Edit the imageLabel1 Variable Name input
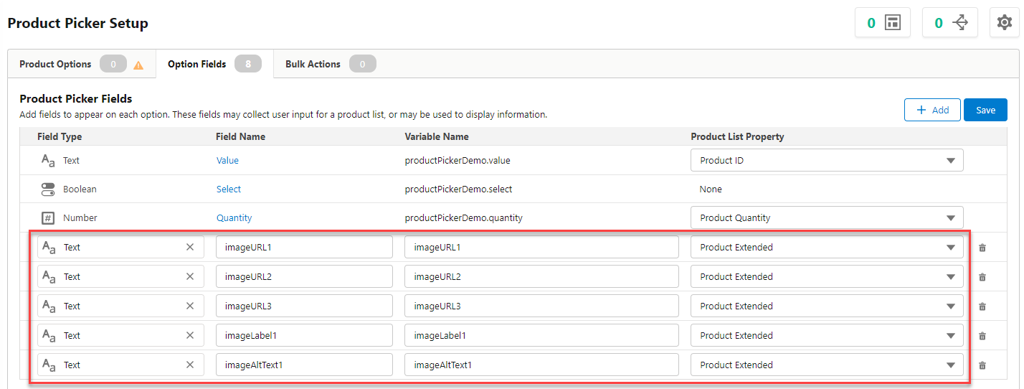This screenshot has height=389, width=1024. 542,335
